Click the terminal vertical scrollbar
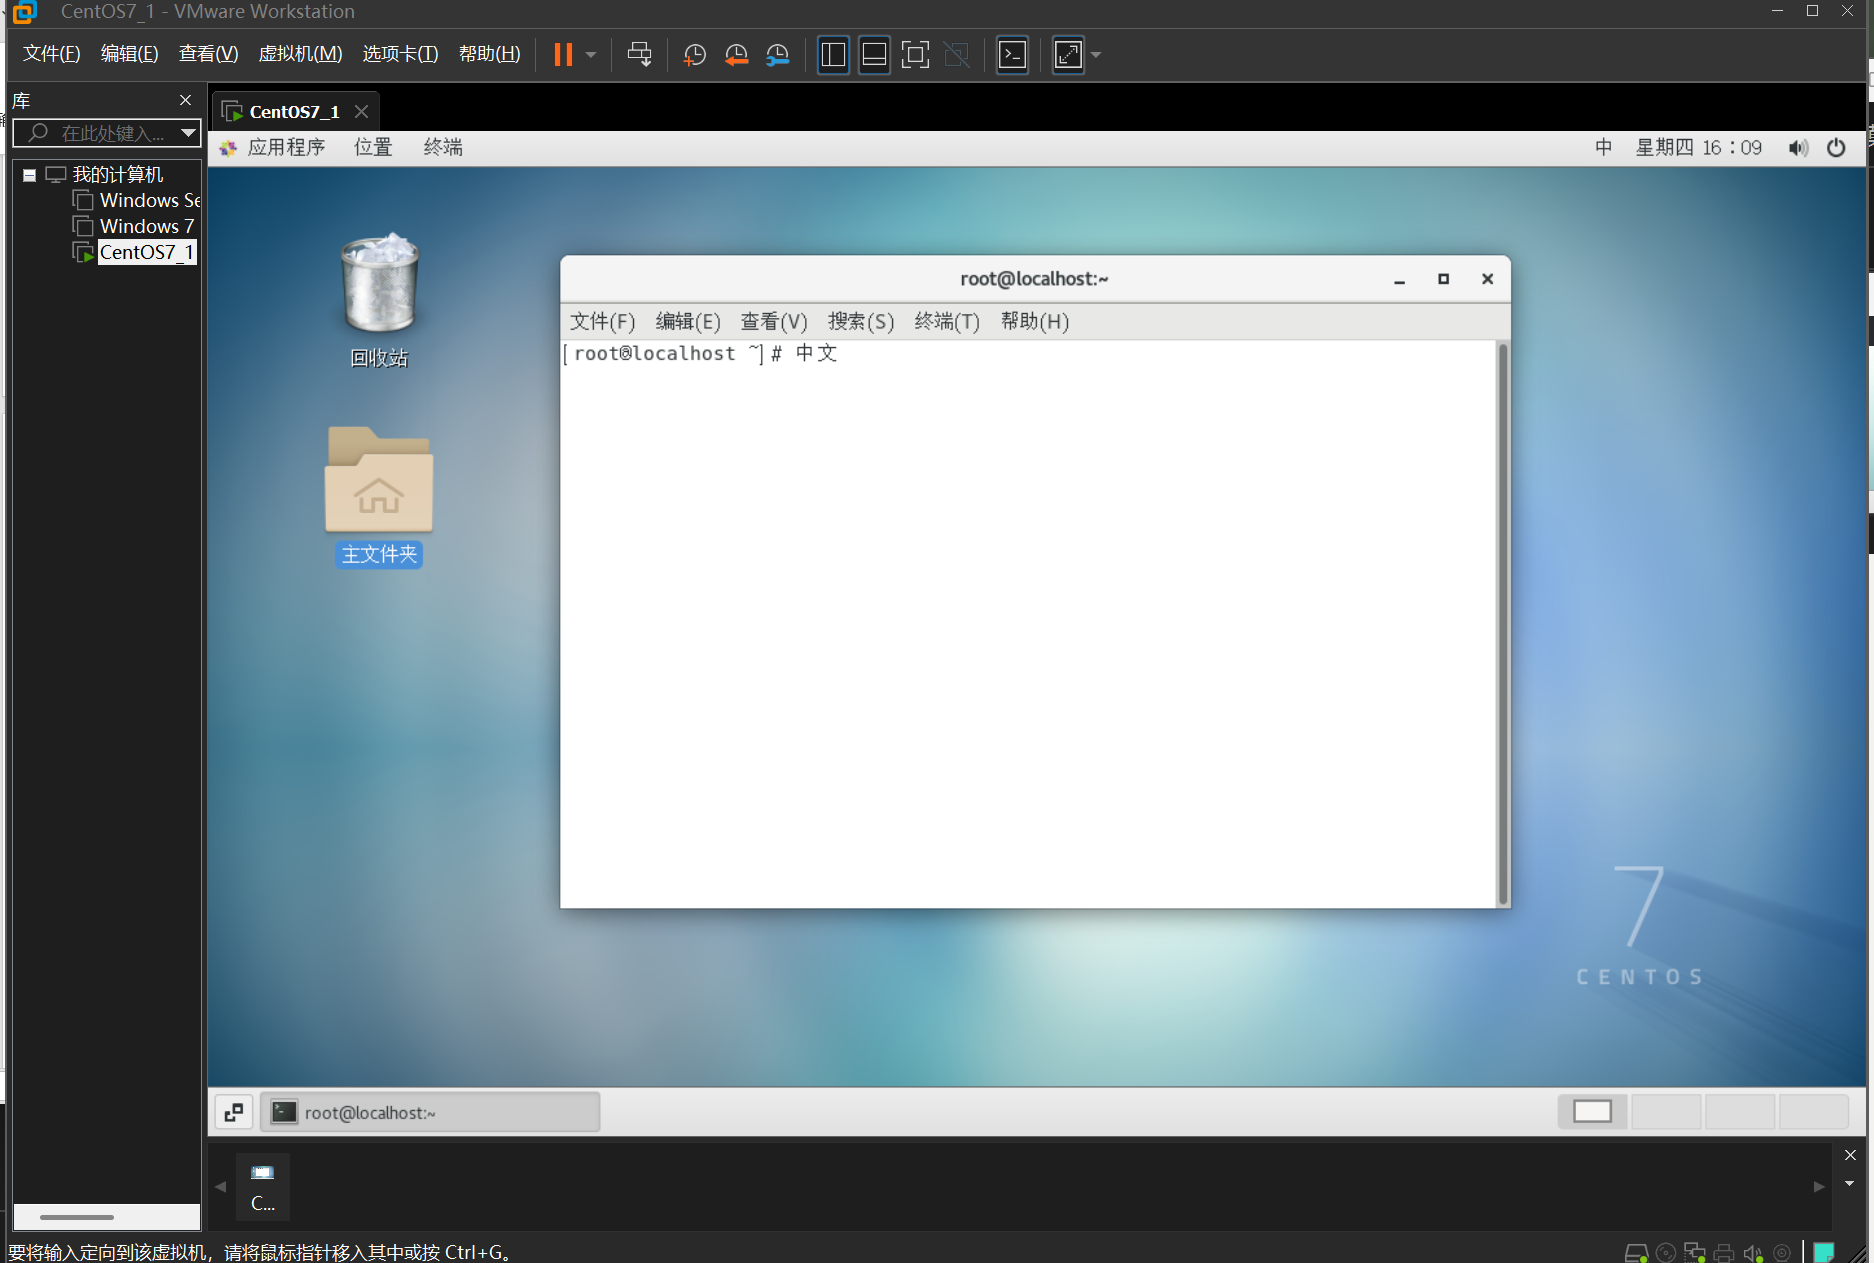Image resolution: width=1874 pixels, height=1263 pixels. (x=1502, y=624)
